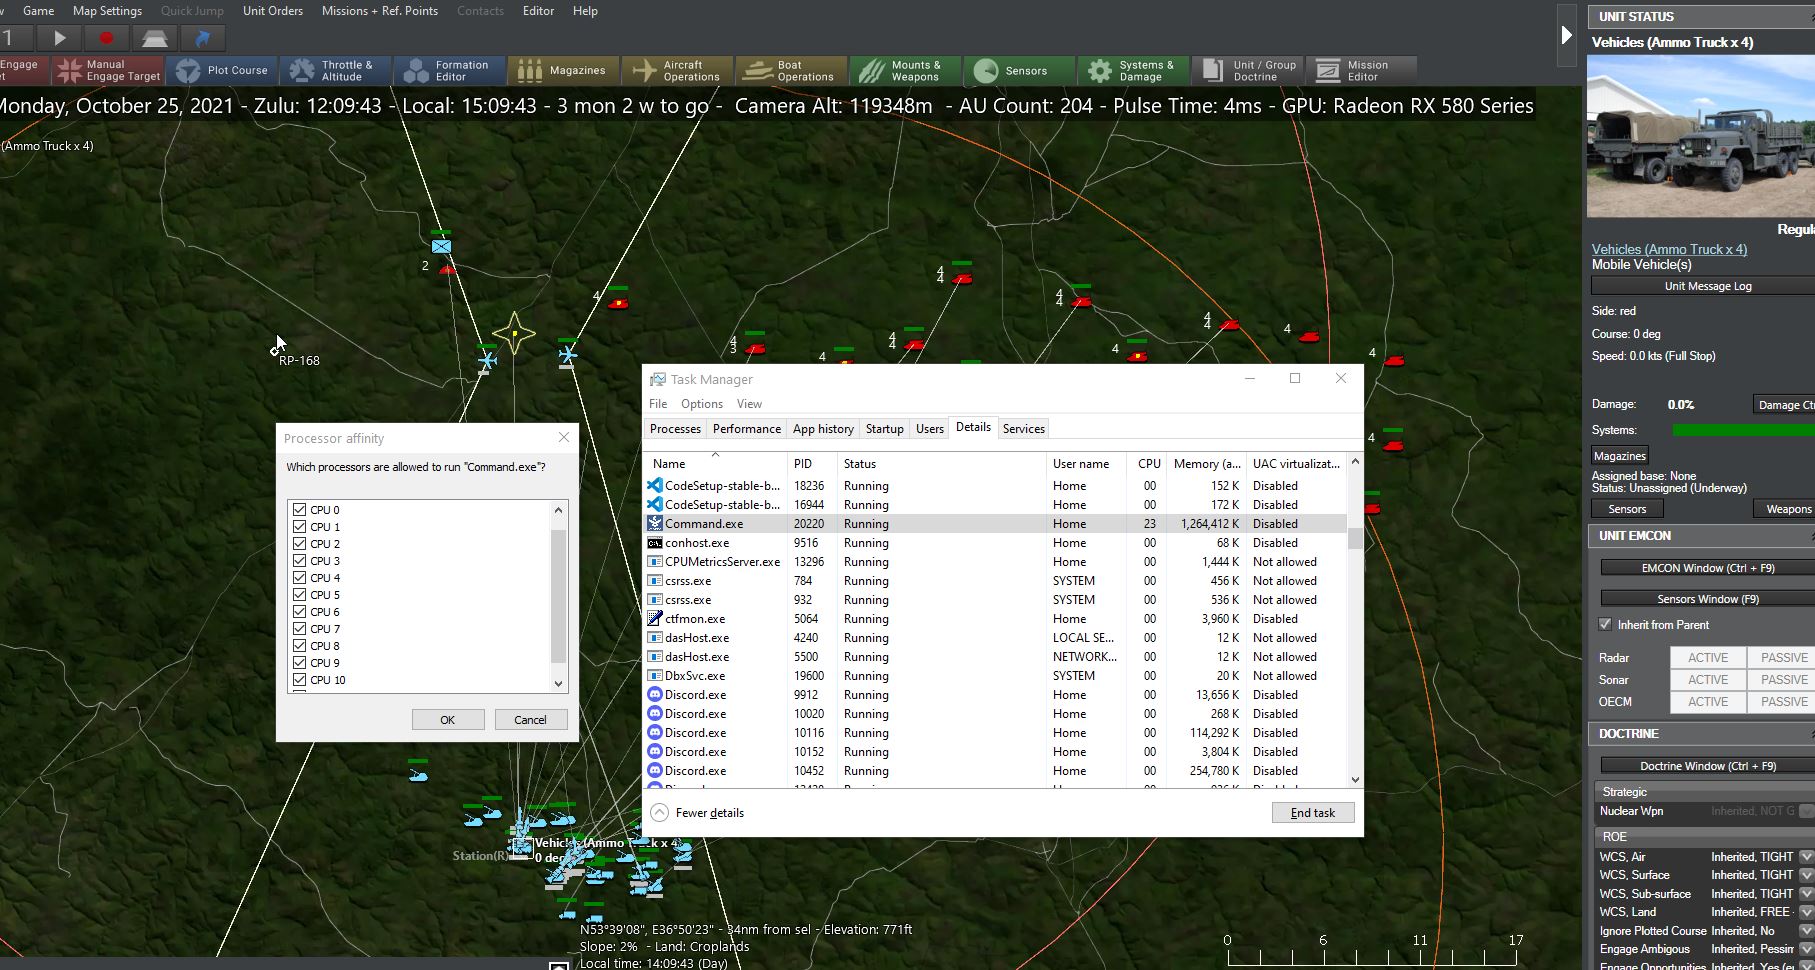Open the WCS, Land dropdown
The image size is (1815, 970).
(1805, 912)
